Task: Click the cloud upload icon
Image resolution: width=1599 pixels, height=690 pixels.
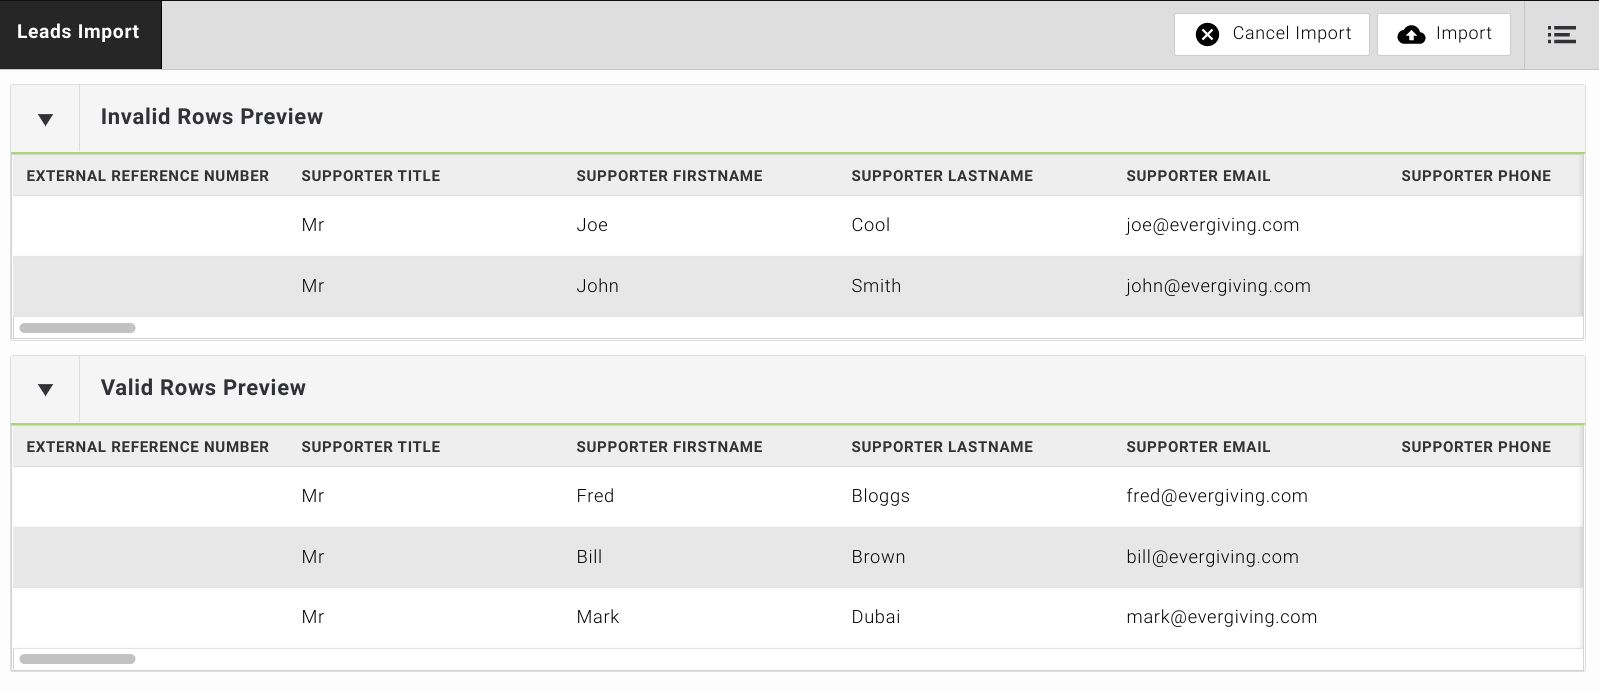Action: point(1411,35)
